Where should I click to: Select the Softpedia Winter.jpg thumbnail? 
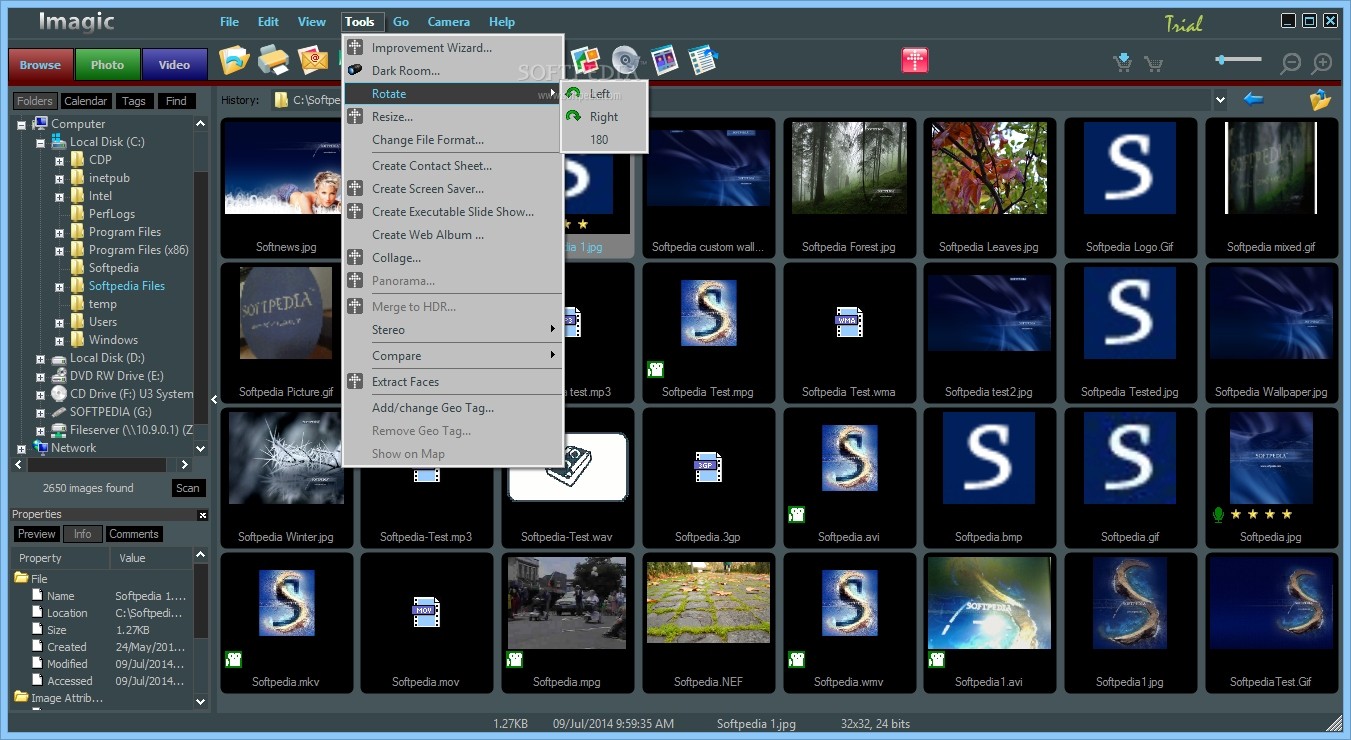click(x=286, y=478)
